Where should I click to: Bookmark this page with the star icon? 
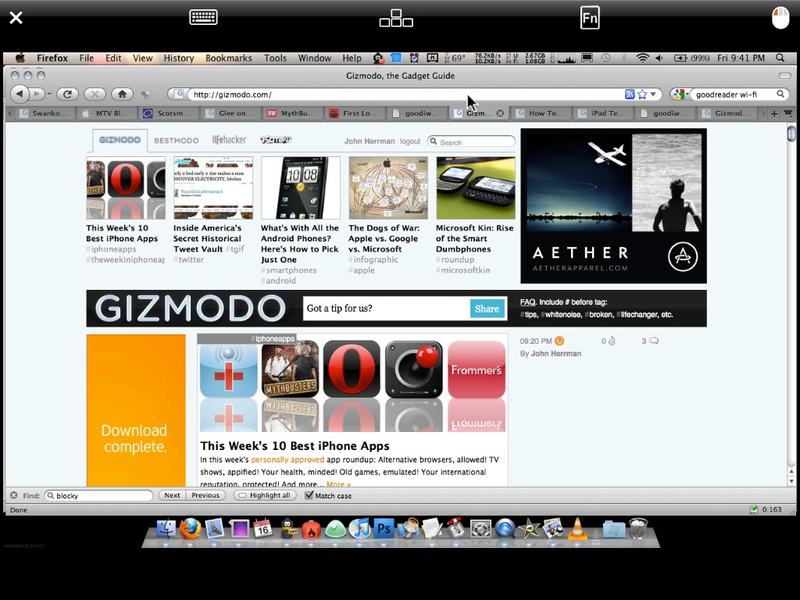click(642, 94)
